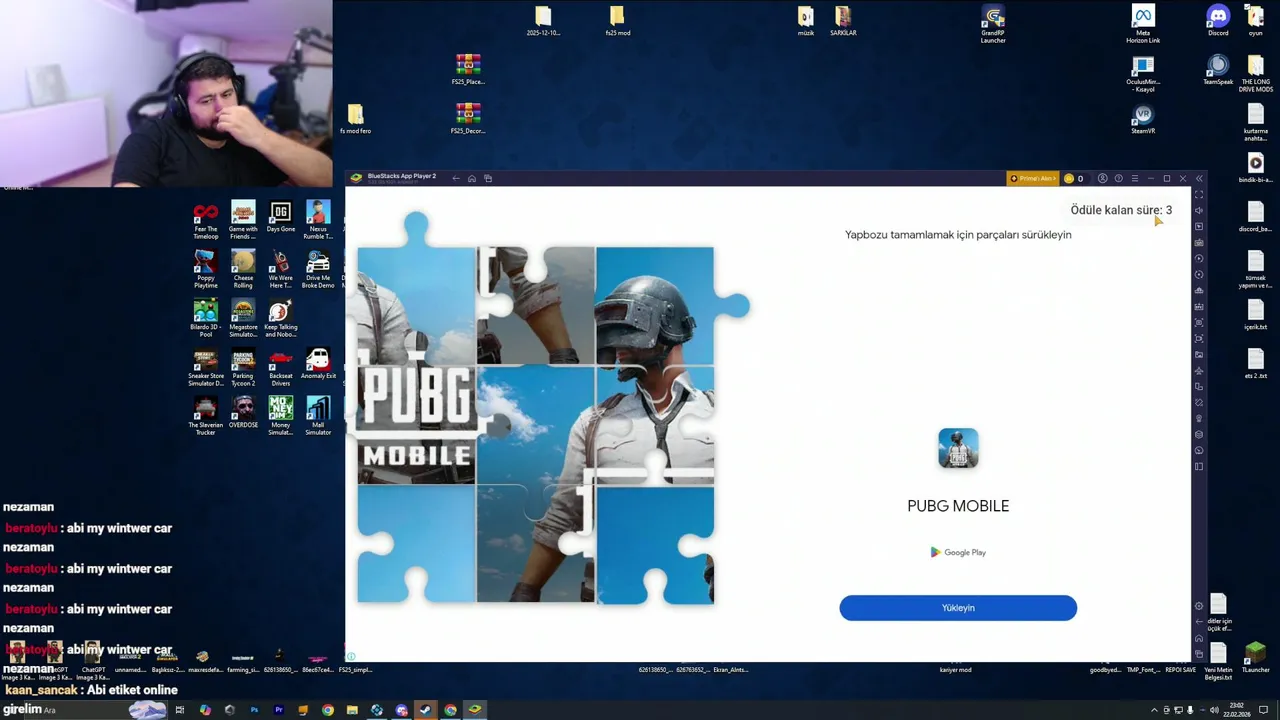Open Parking Tycoon 2 shortcut
This screenshot has width=1280, height=720.
point(243,368)
